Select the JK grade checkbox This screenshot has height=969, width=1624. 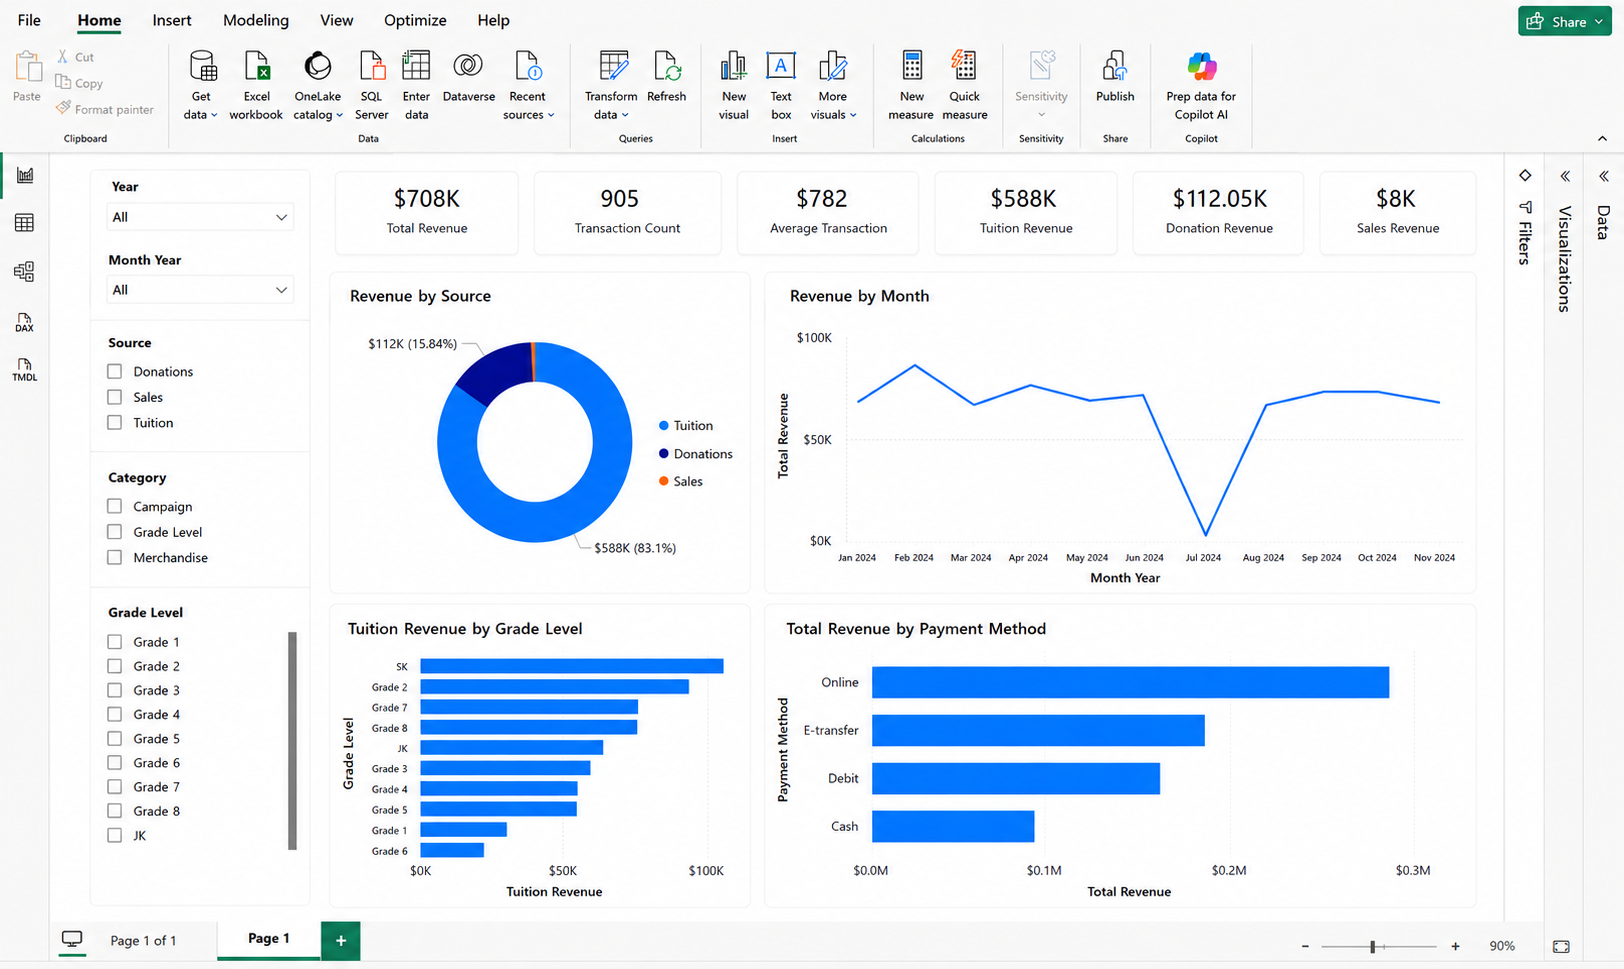click(x=115, y=835)
